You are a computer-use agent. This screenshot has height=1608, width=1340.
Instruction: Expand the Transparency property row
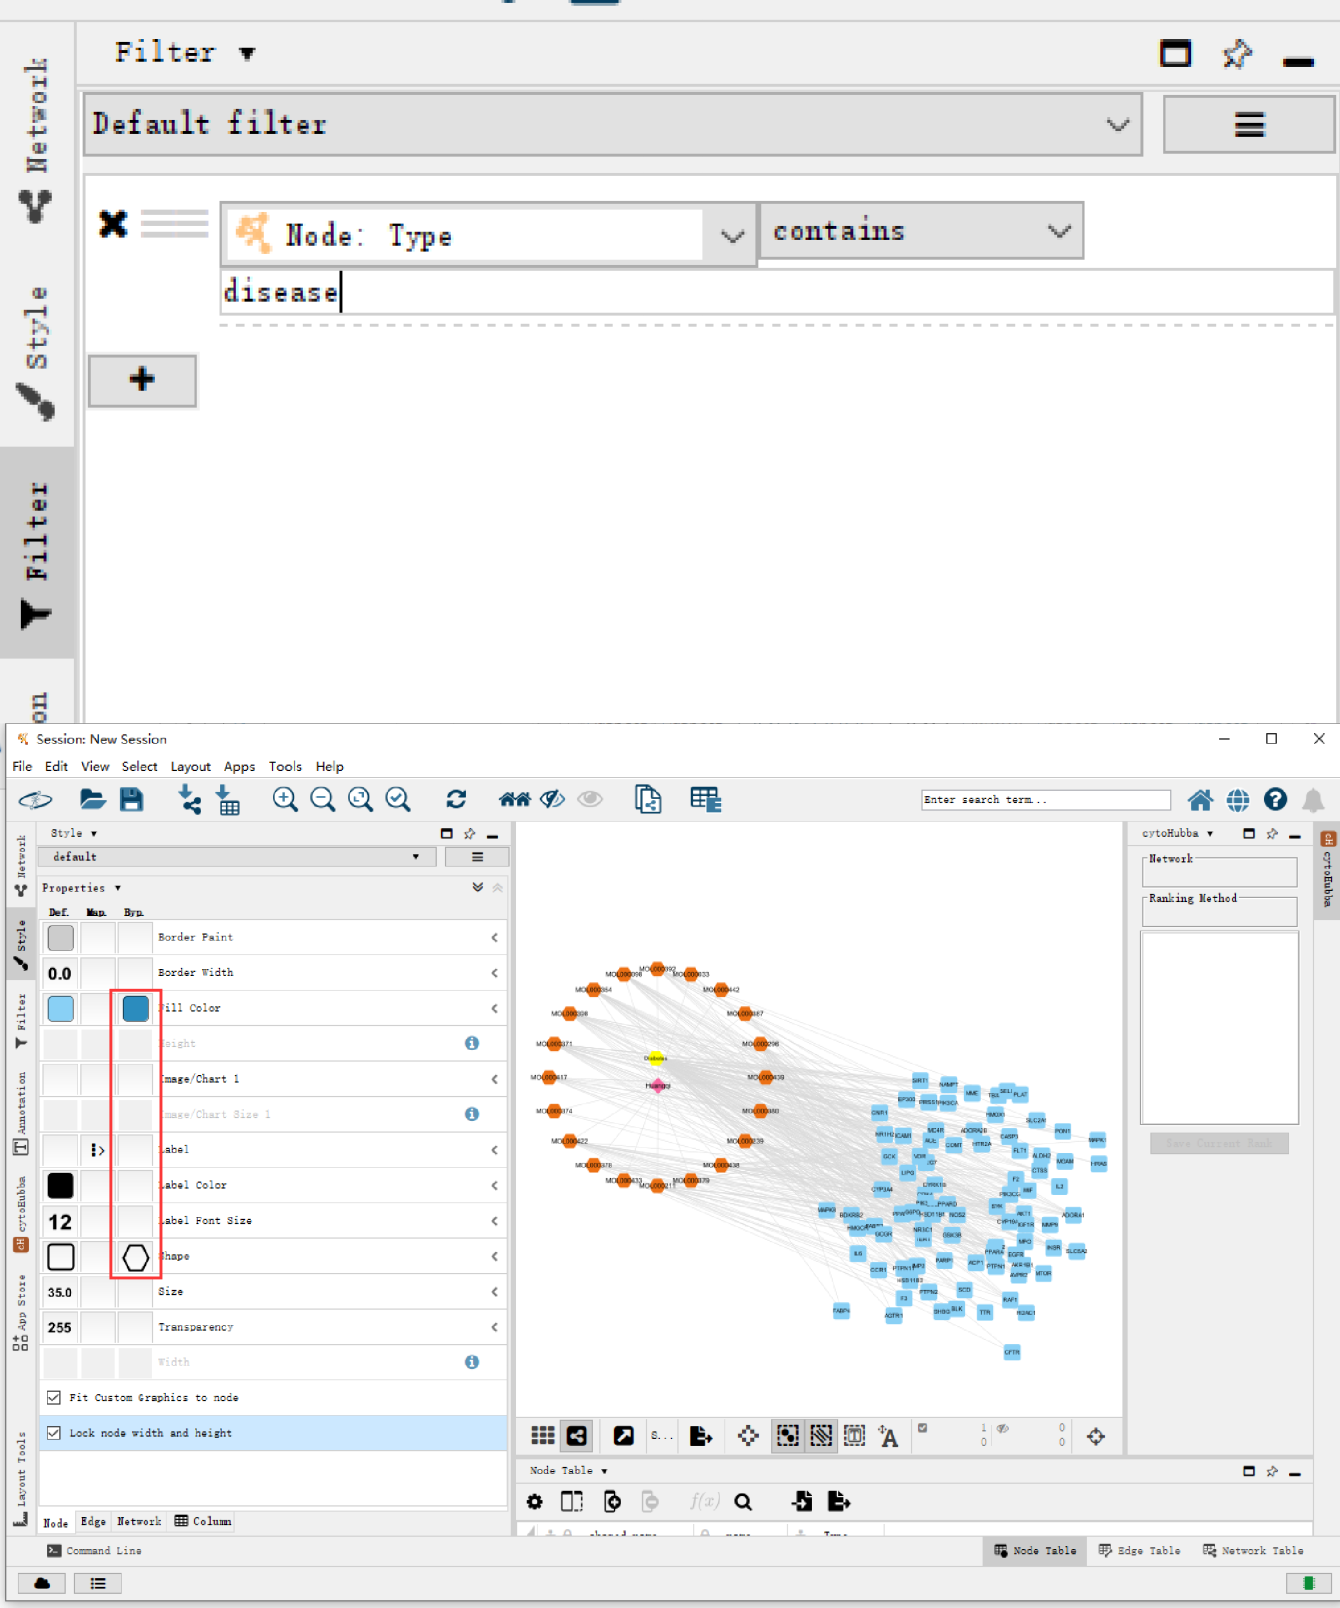point(494,1327)
